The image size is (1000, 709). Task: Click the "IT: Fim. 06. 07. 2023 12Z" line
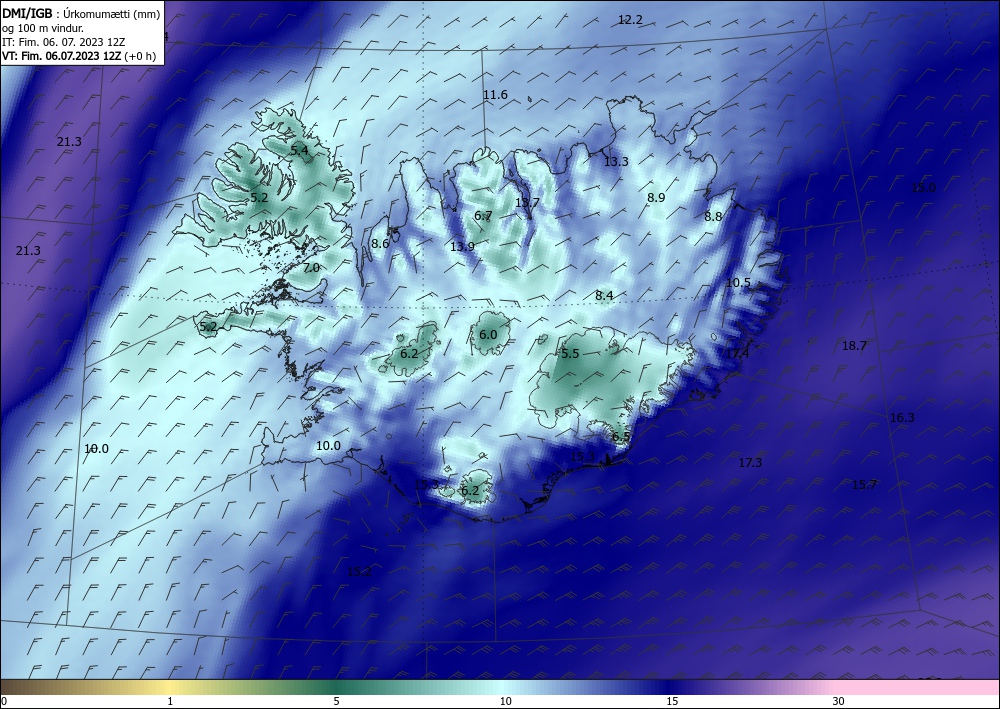63,42
